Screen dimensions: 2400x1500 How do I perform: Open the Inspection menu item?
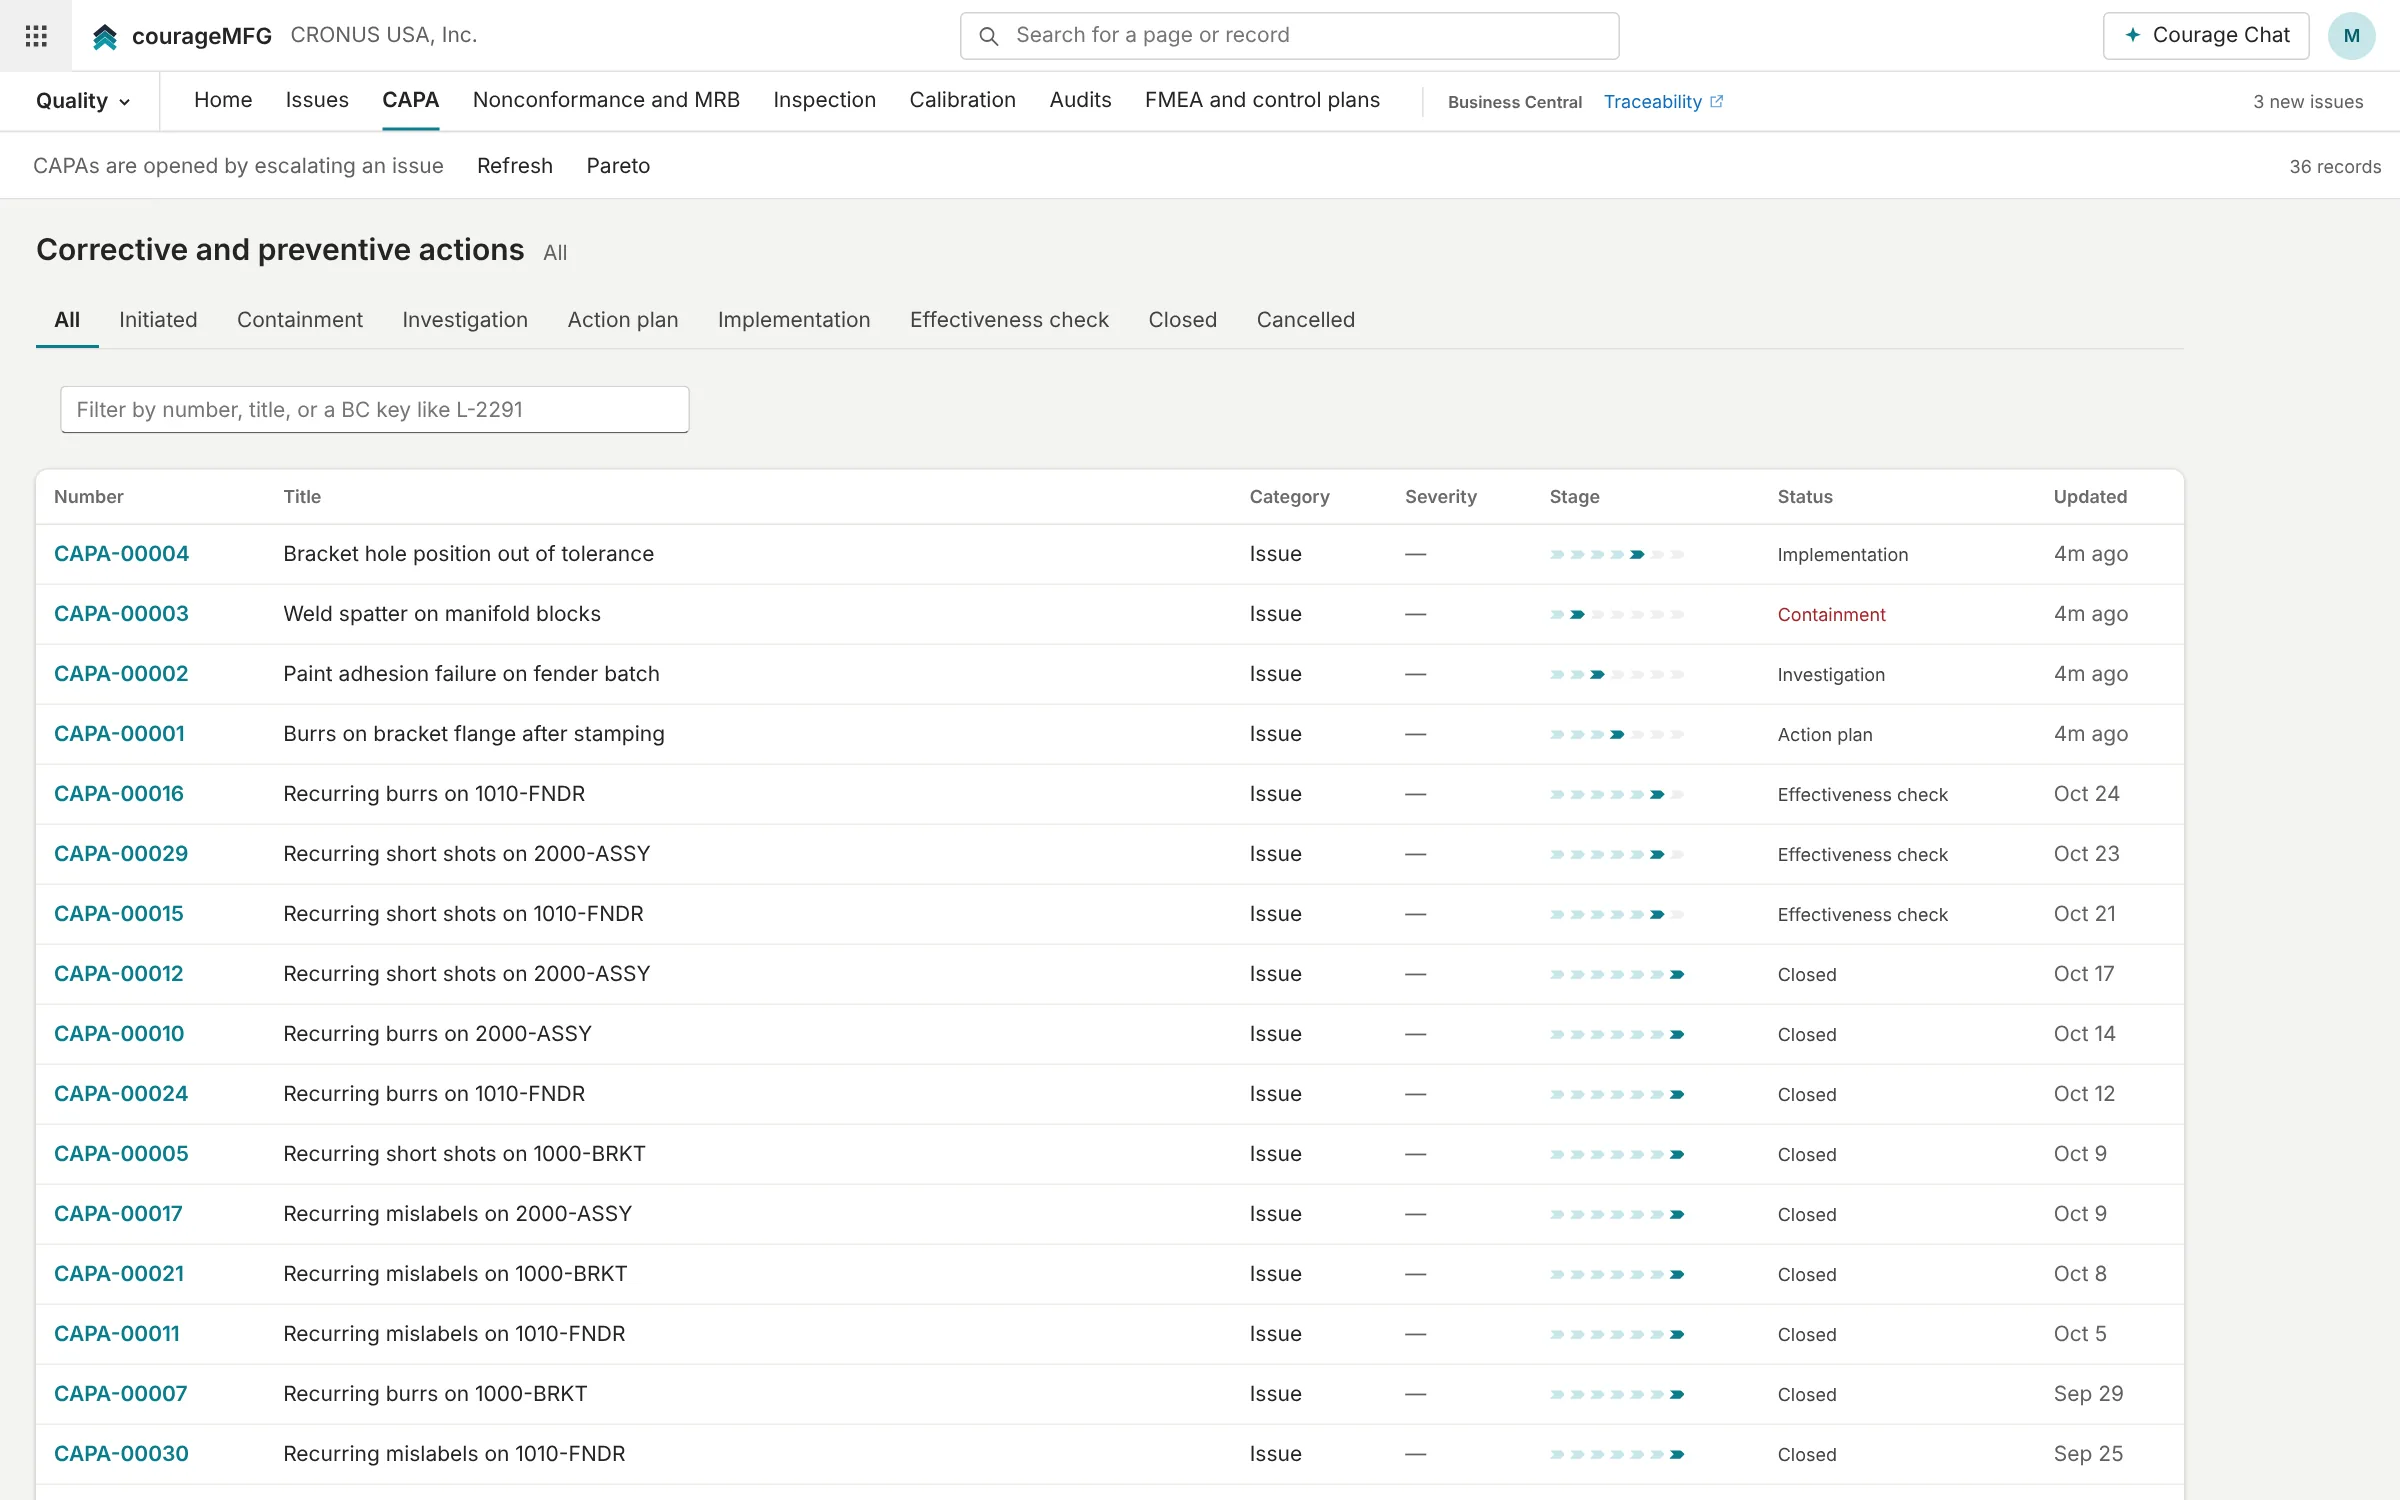[824, 100]
